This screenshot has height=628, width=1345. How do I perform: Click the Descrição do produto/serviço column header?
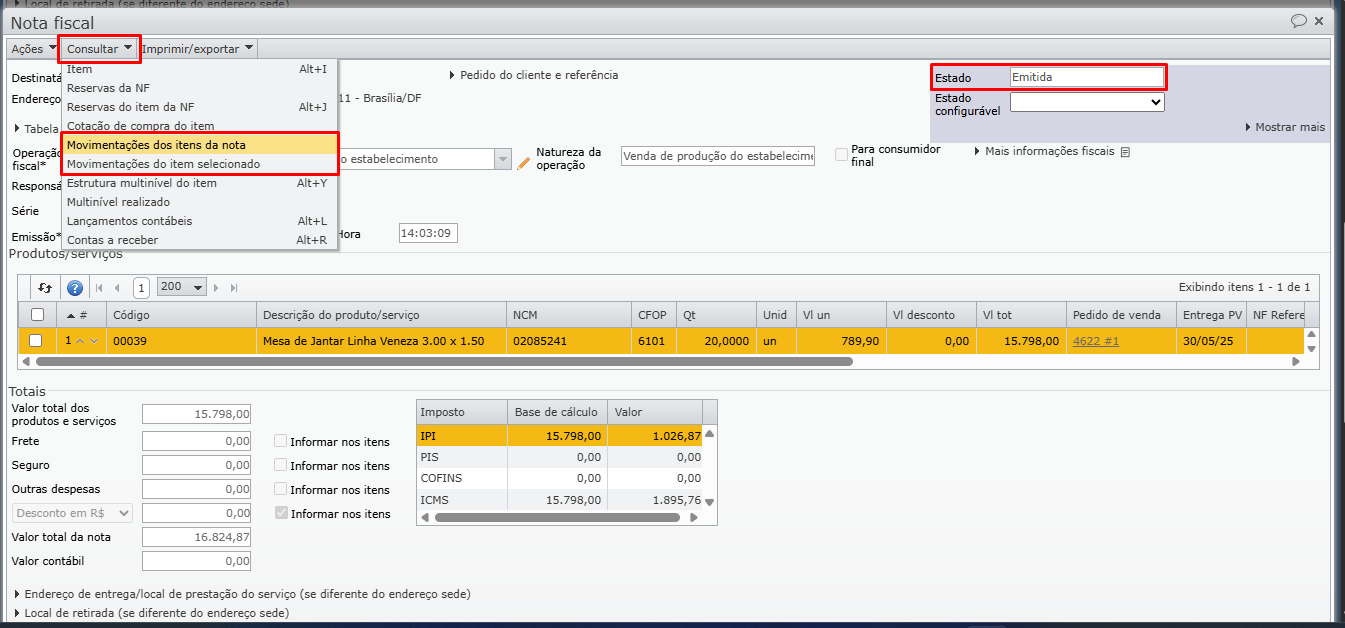click(x=381, y=315)
